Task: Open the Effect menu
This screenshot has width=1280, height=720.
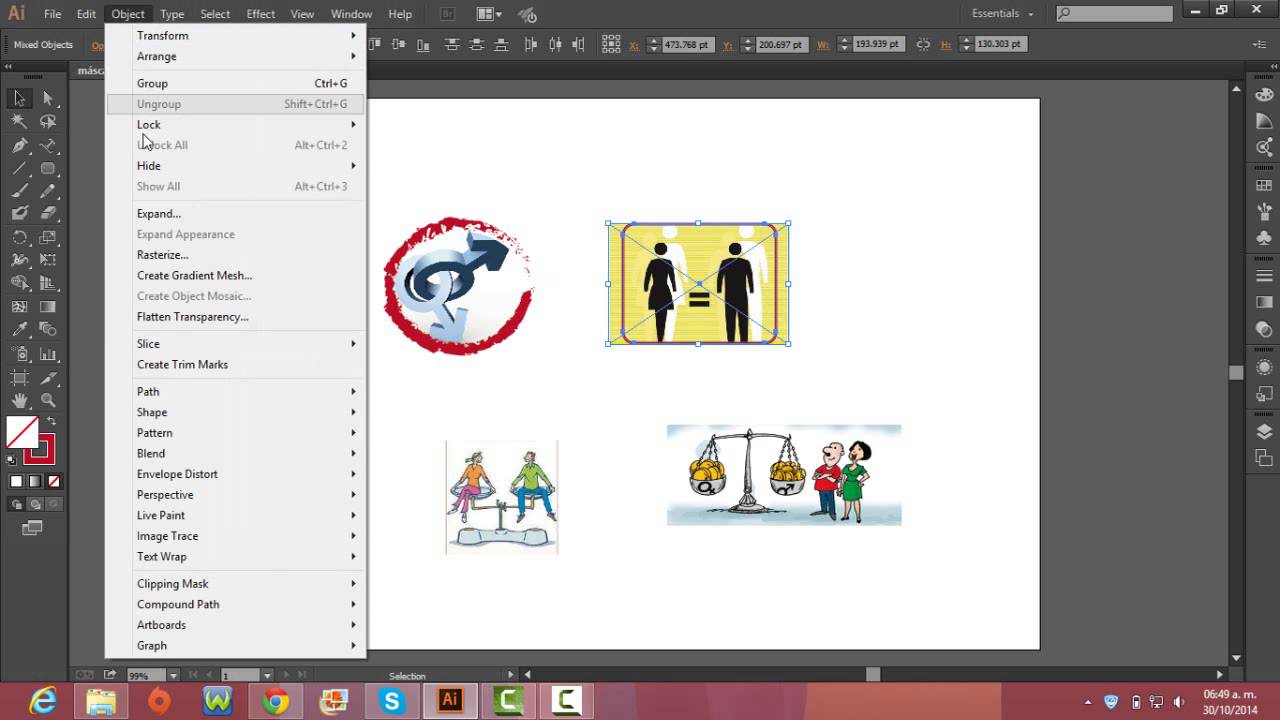Action: point(261,14)
